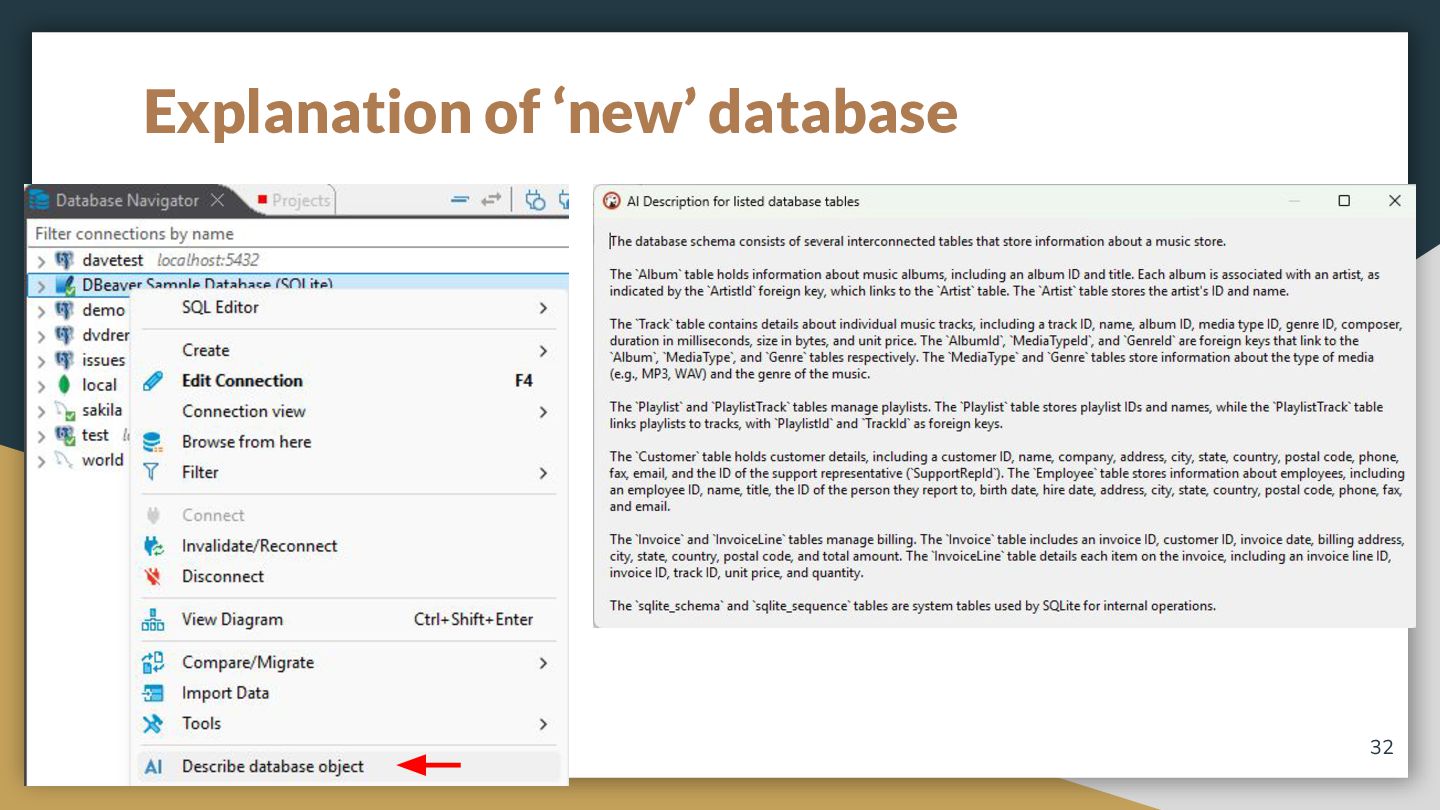Viewport: 1440px width, 810px height.
Task: Click the Invalidate/Reconnect plug icon
Action: [x=153, y=546]
